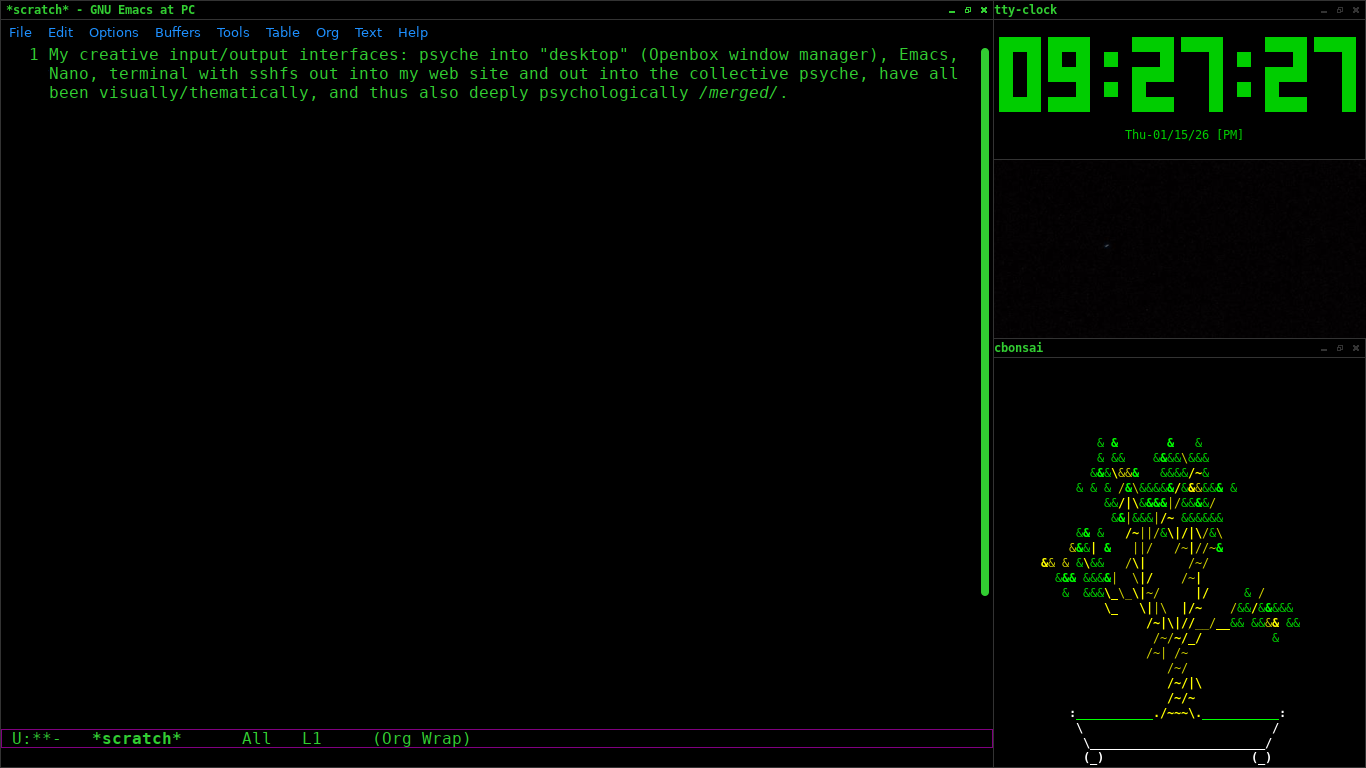
Task: Click the "U:**-" status in mode line
Action: click(x=37, y=739)
